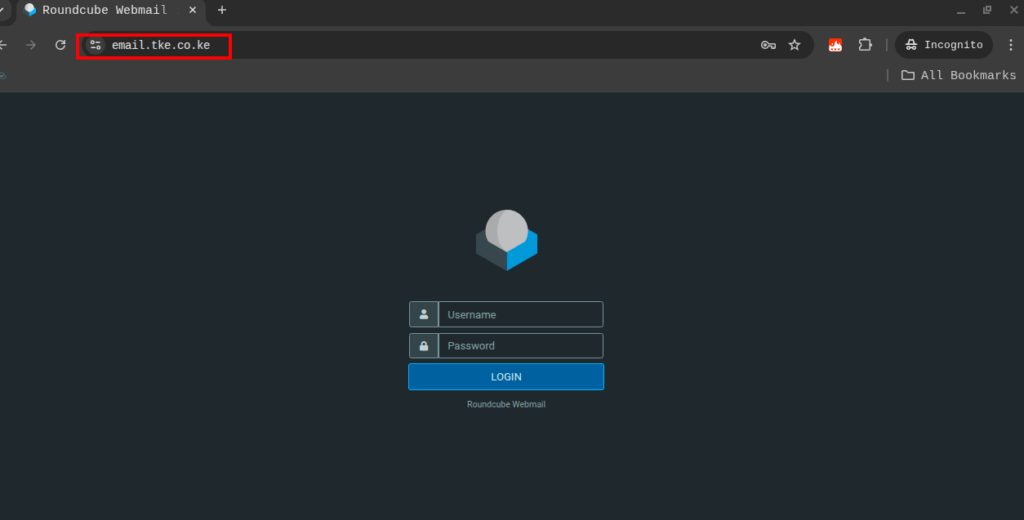
Task: Close the Roundcube Webmail tab
Action: [x=193, y=10]
